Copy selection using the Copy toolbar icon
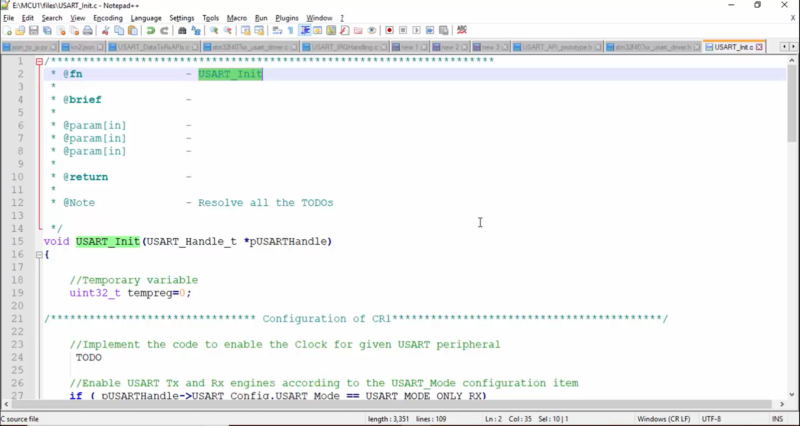This screenshot has width=800, height=426. (119, 31)
